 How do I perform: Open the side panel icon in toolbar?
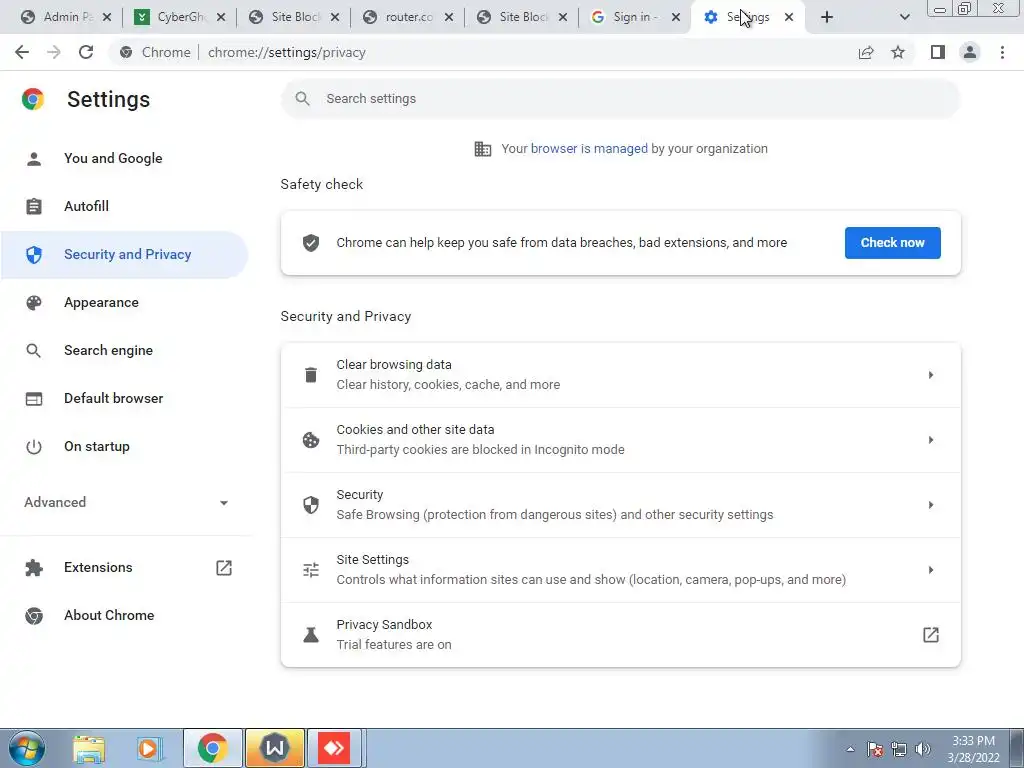(938, 52)
